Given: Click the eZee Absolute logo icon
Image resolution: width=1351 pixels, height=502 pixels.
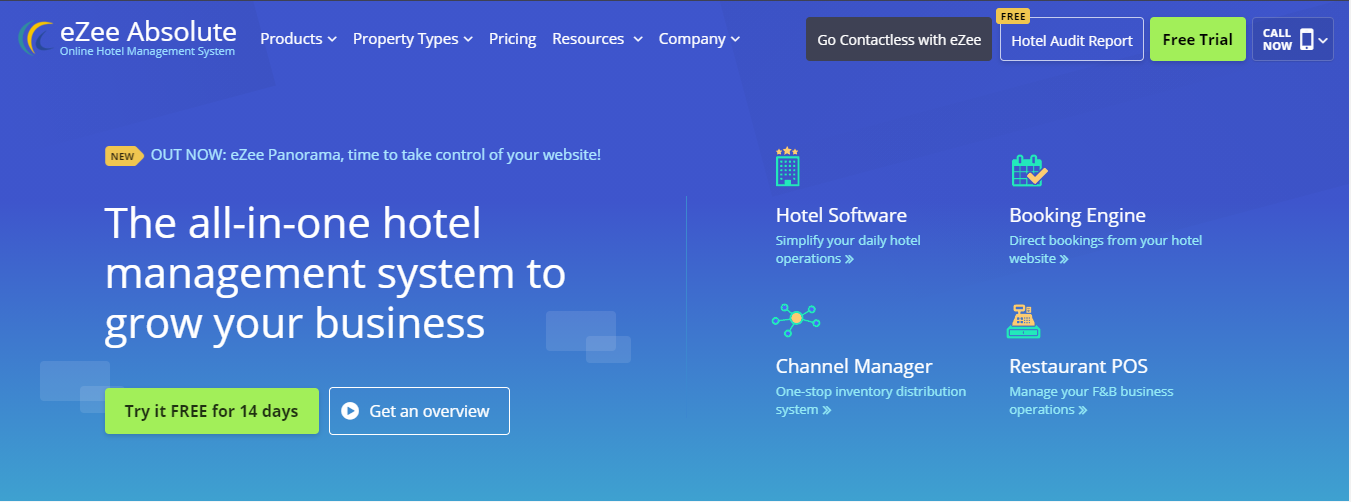Looking at the screenshot, I should (x=36, y=38).
